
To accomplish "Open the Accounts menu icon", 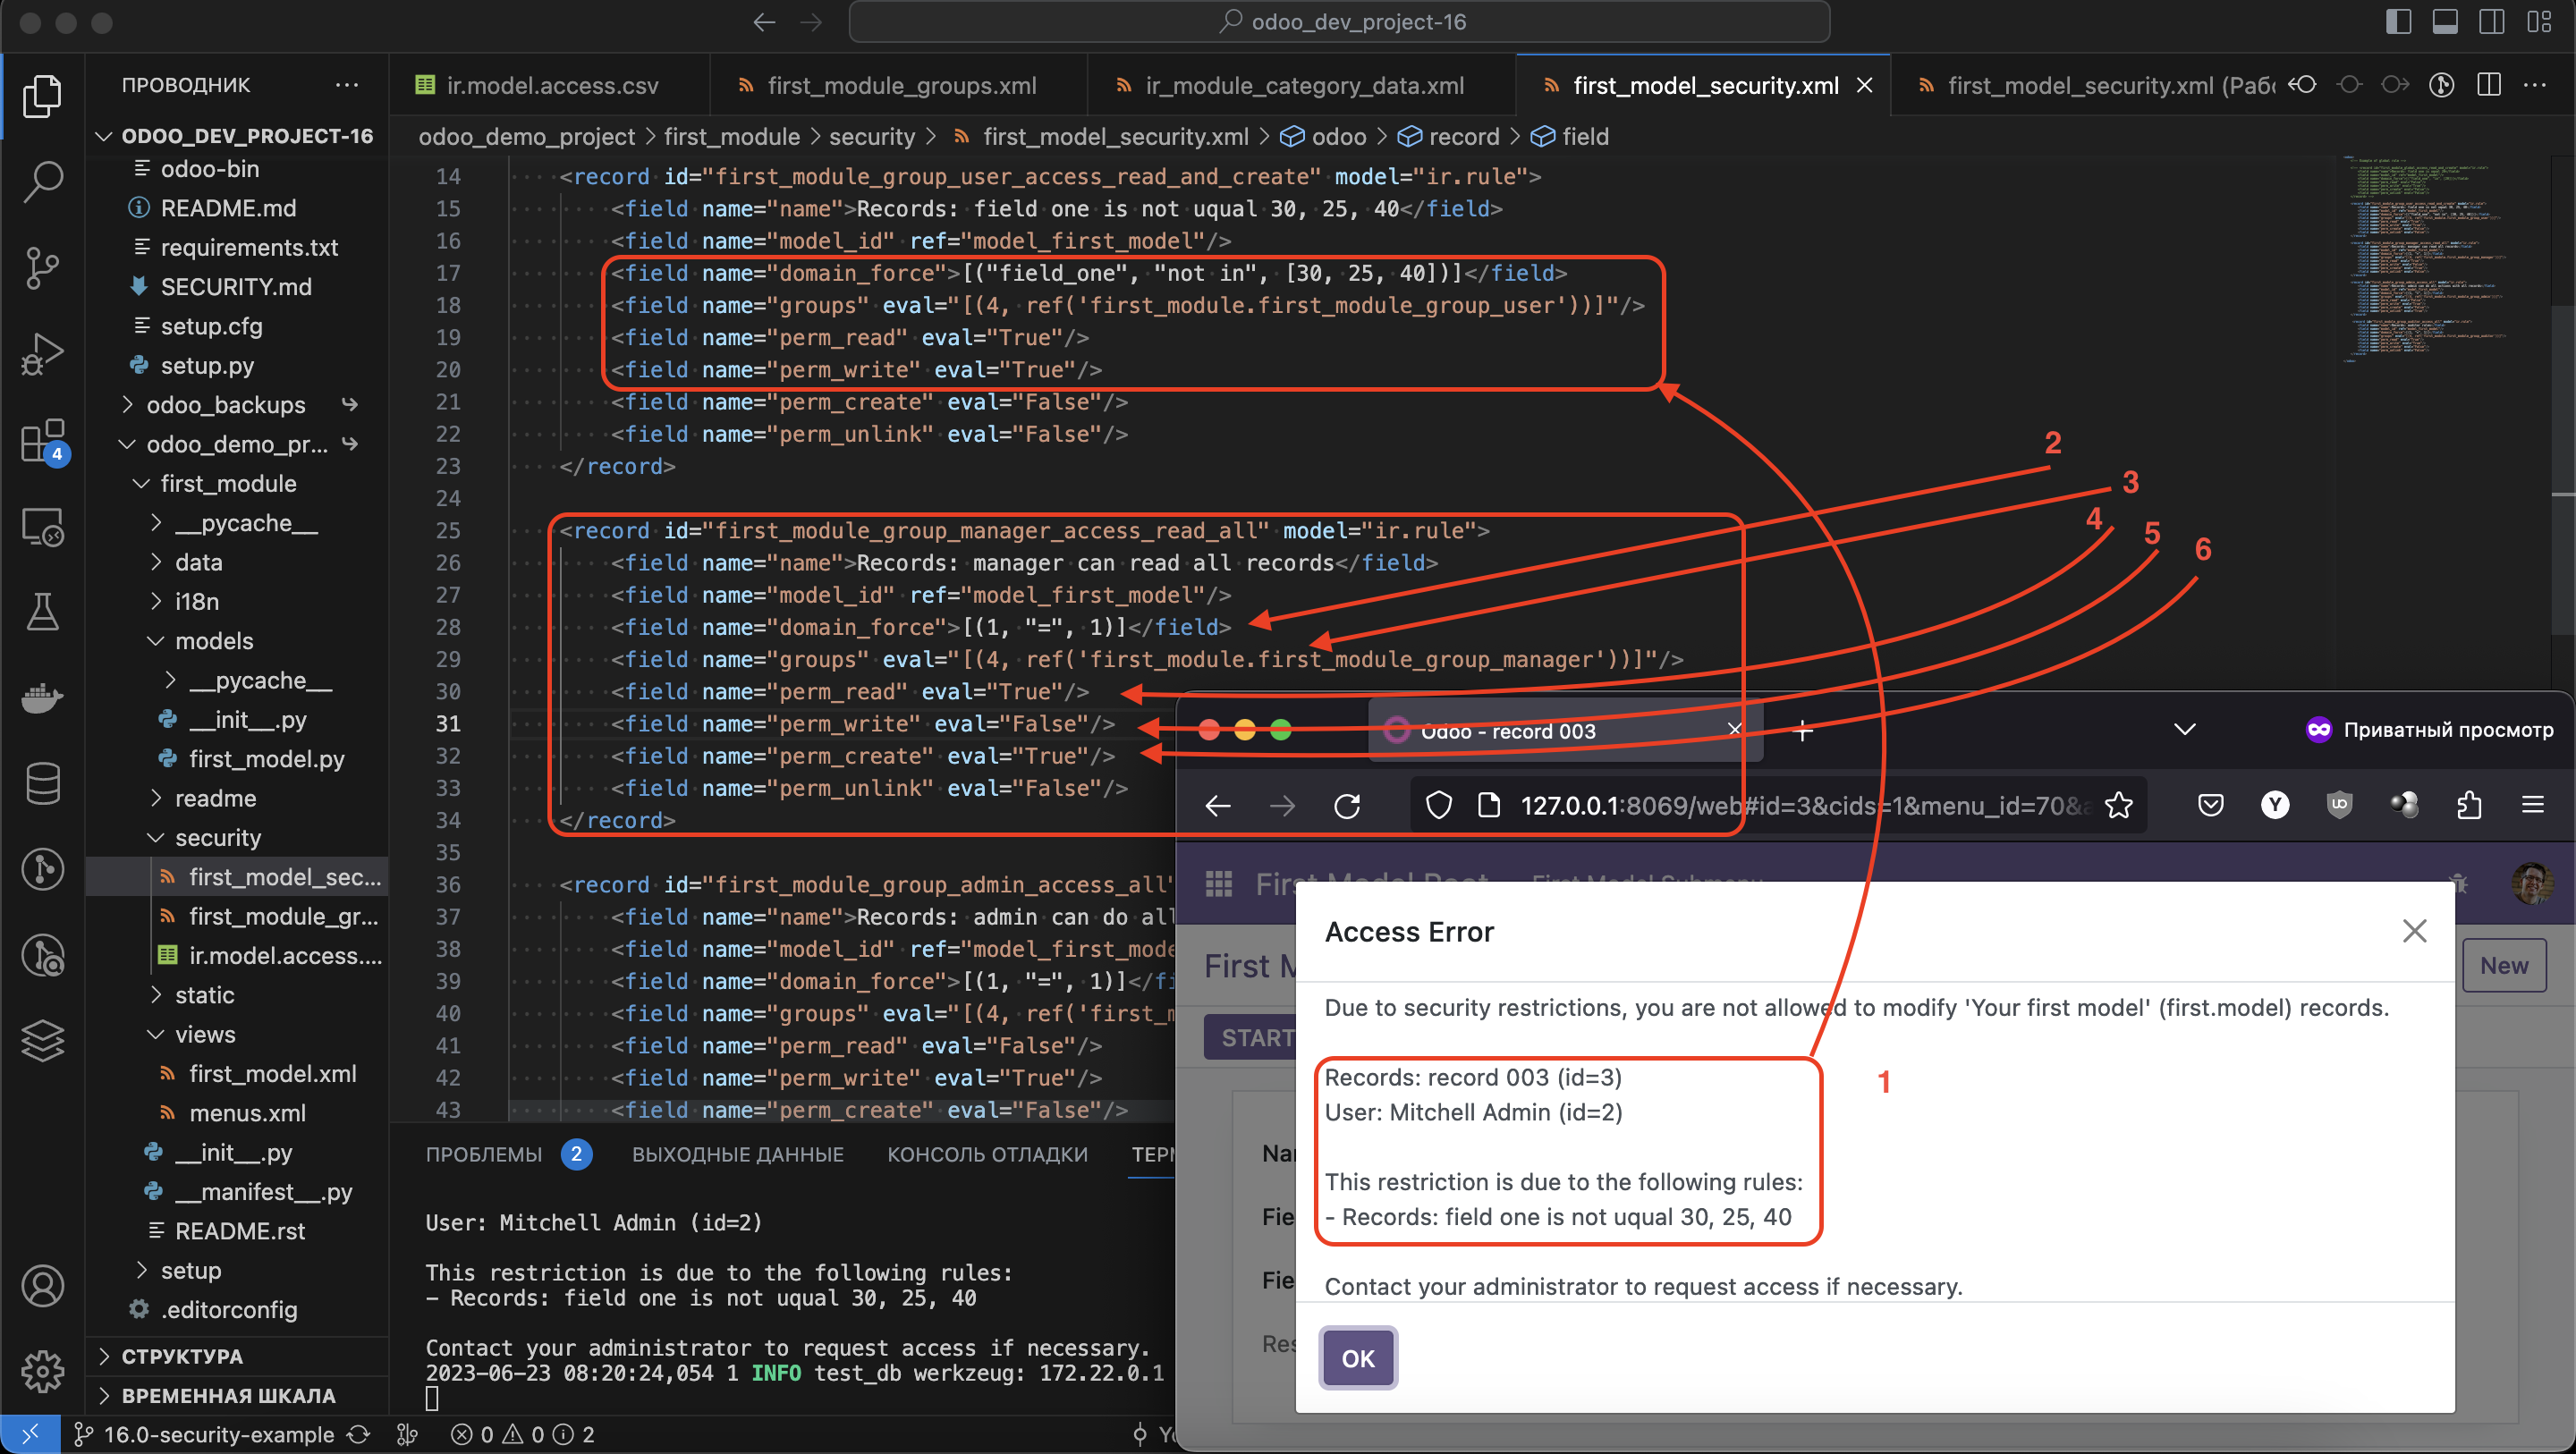I will (42, 1286).
